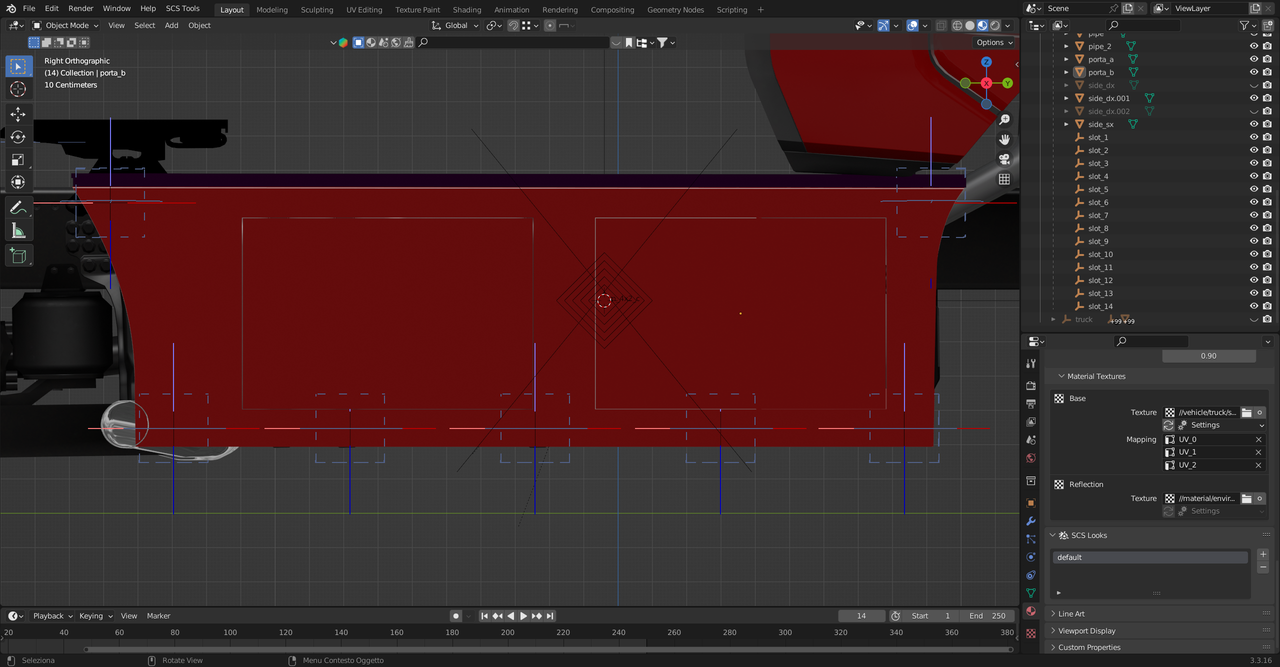Open the Scene properties tab icon
The height and width of the screenshot is (667, 1280).
[x=1031, y=442]
